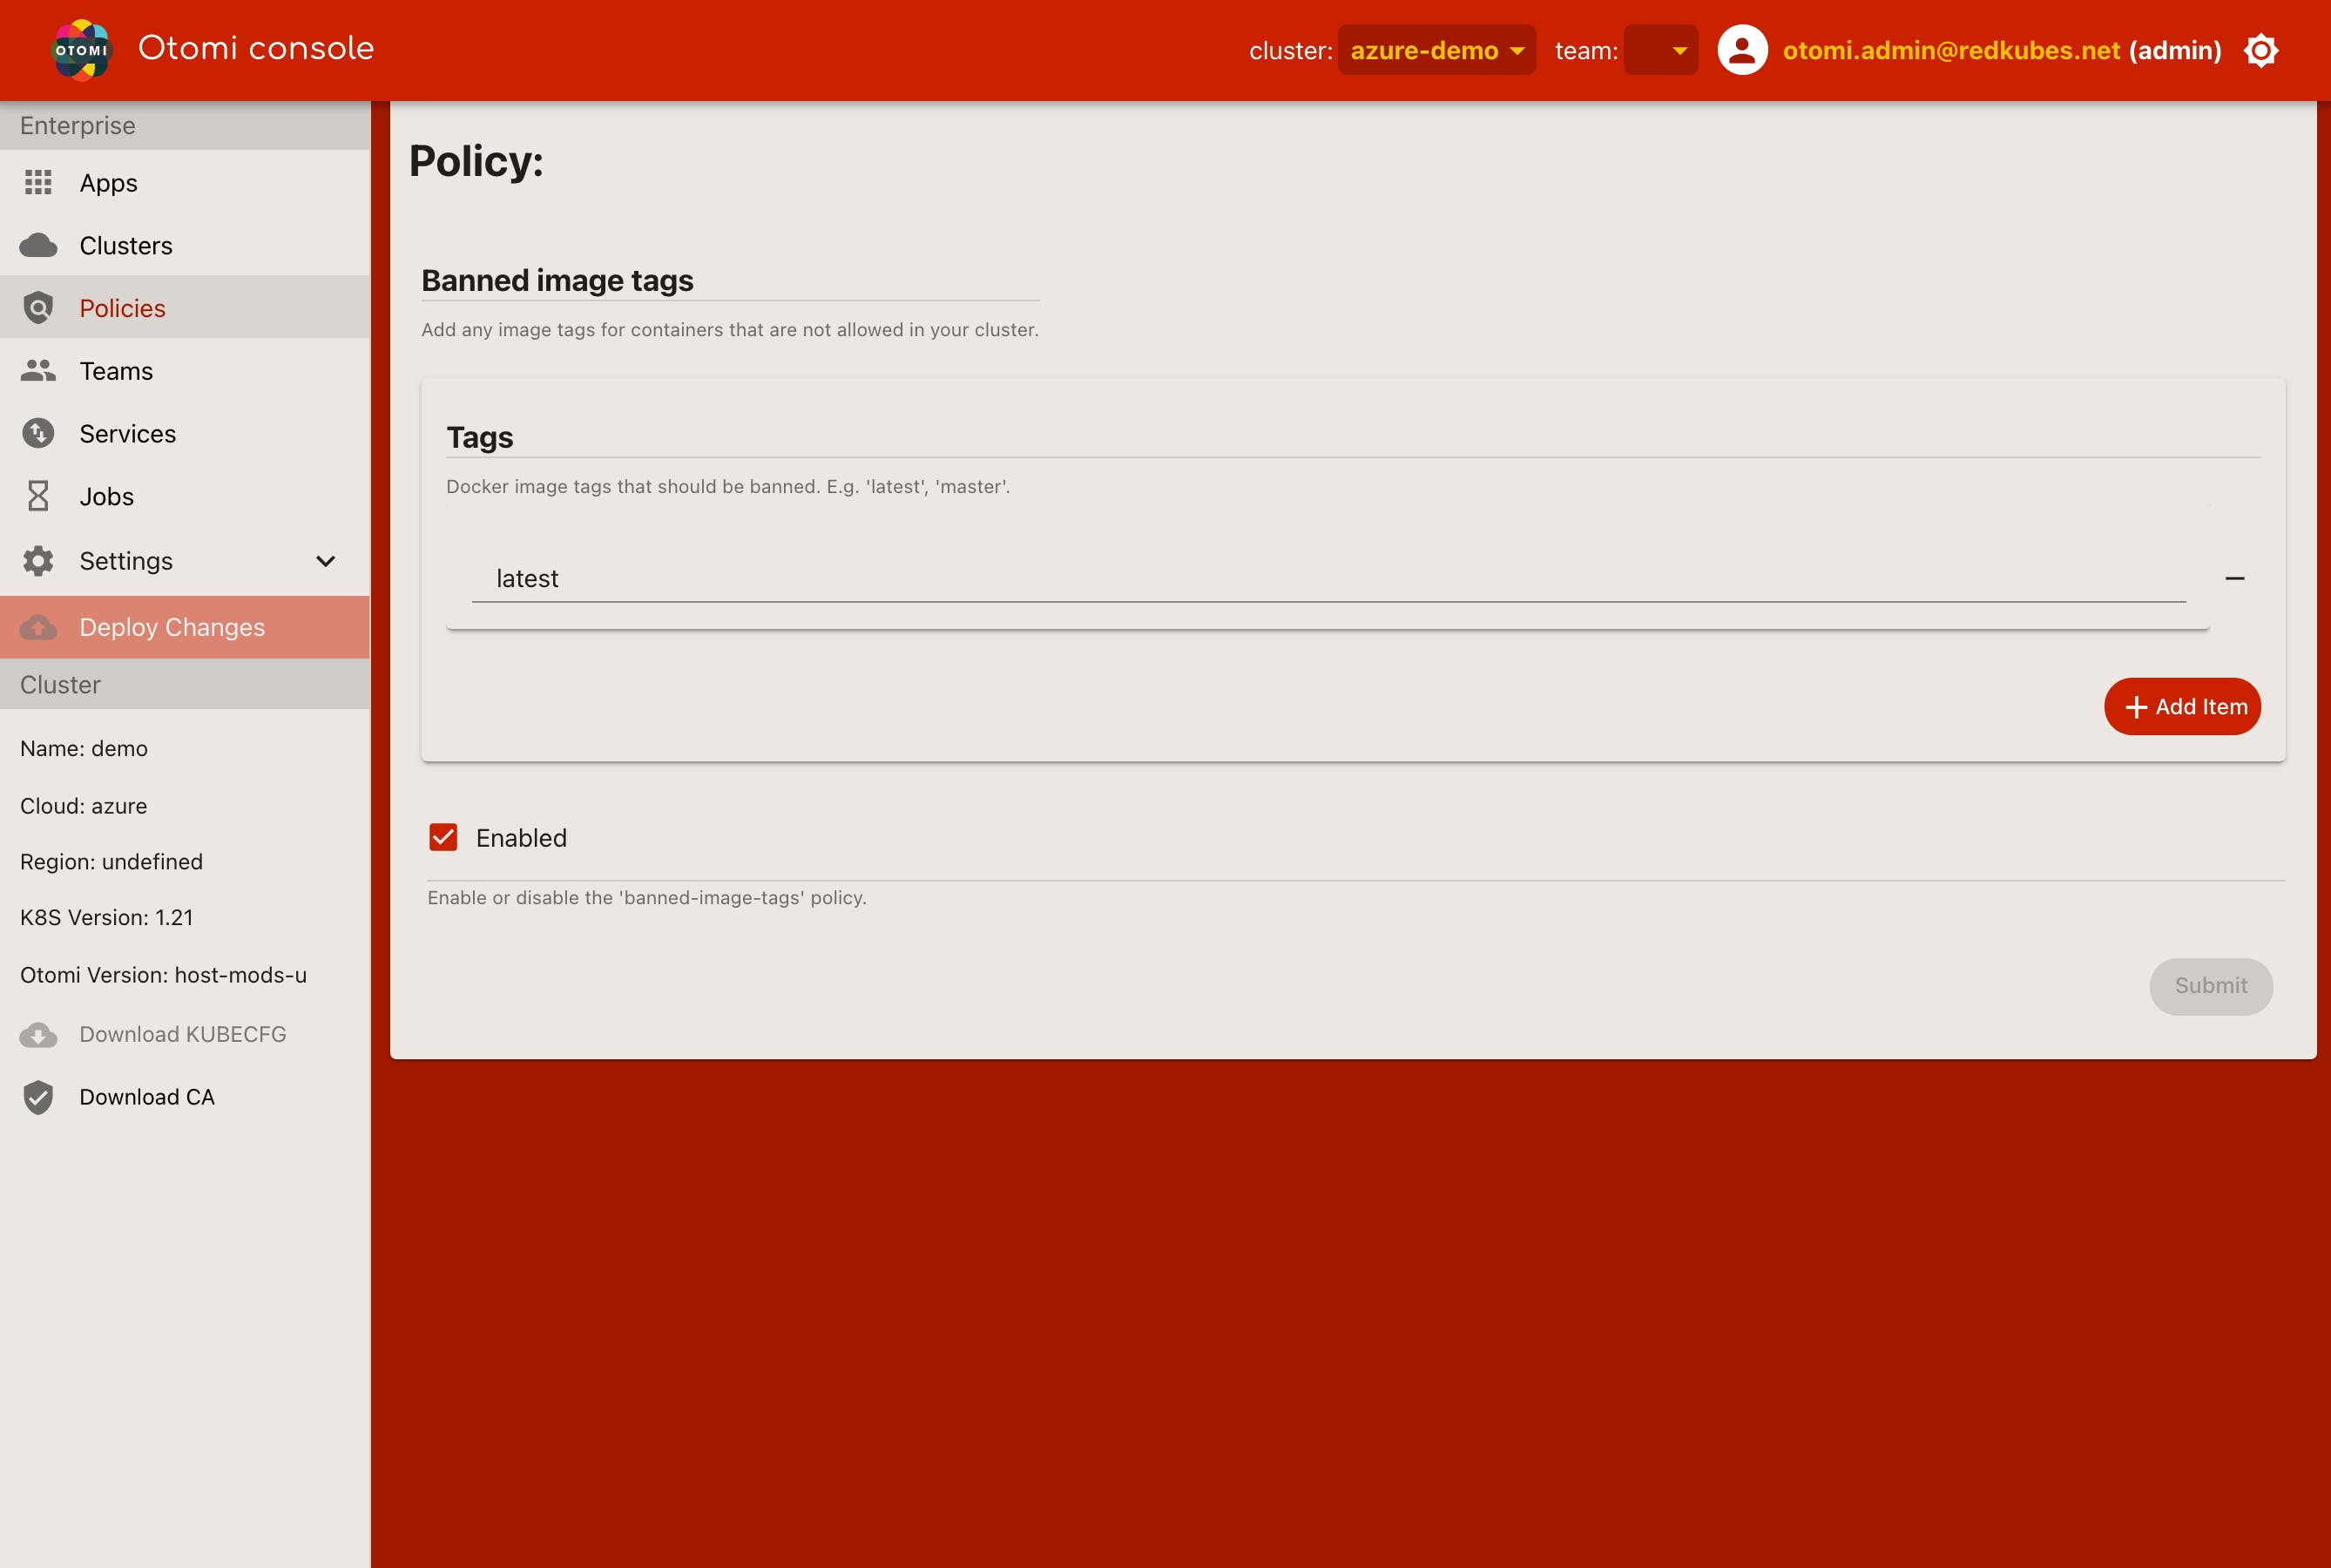Click the user avatar icon
The width and height of the screenshot is (2331, 1568).
(x=1741, y=50)
